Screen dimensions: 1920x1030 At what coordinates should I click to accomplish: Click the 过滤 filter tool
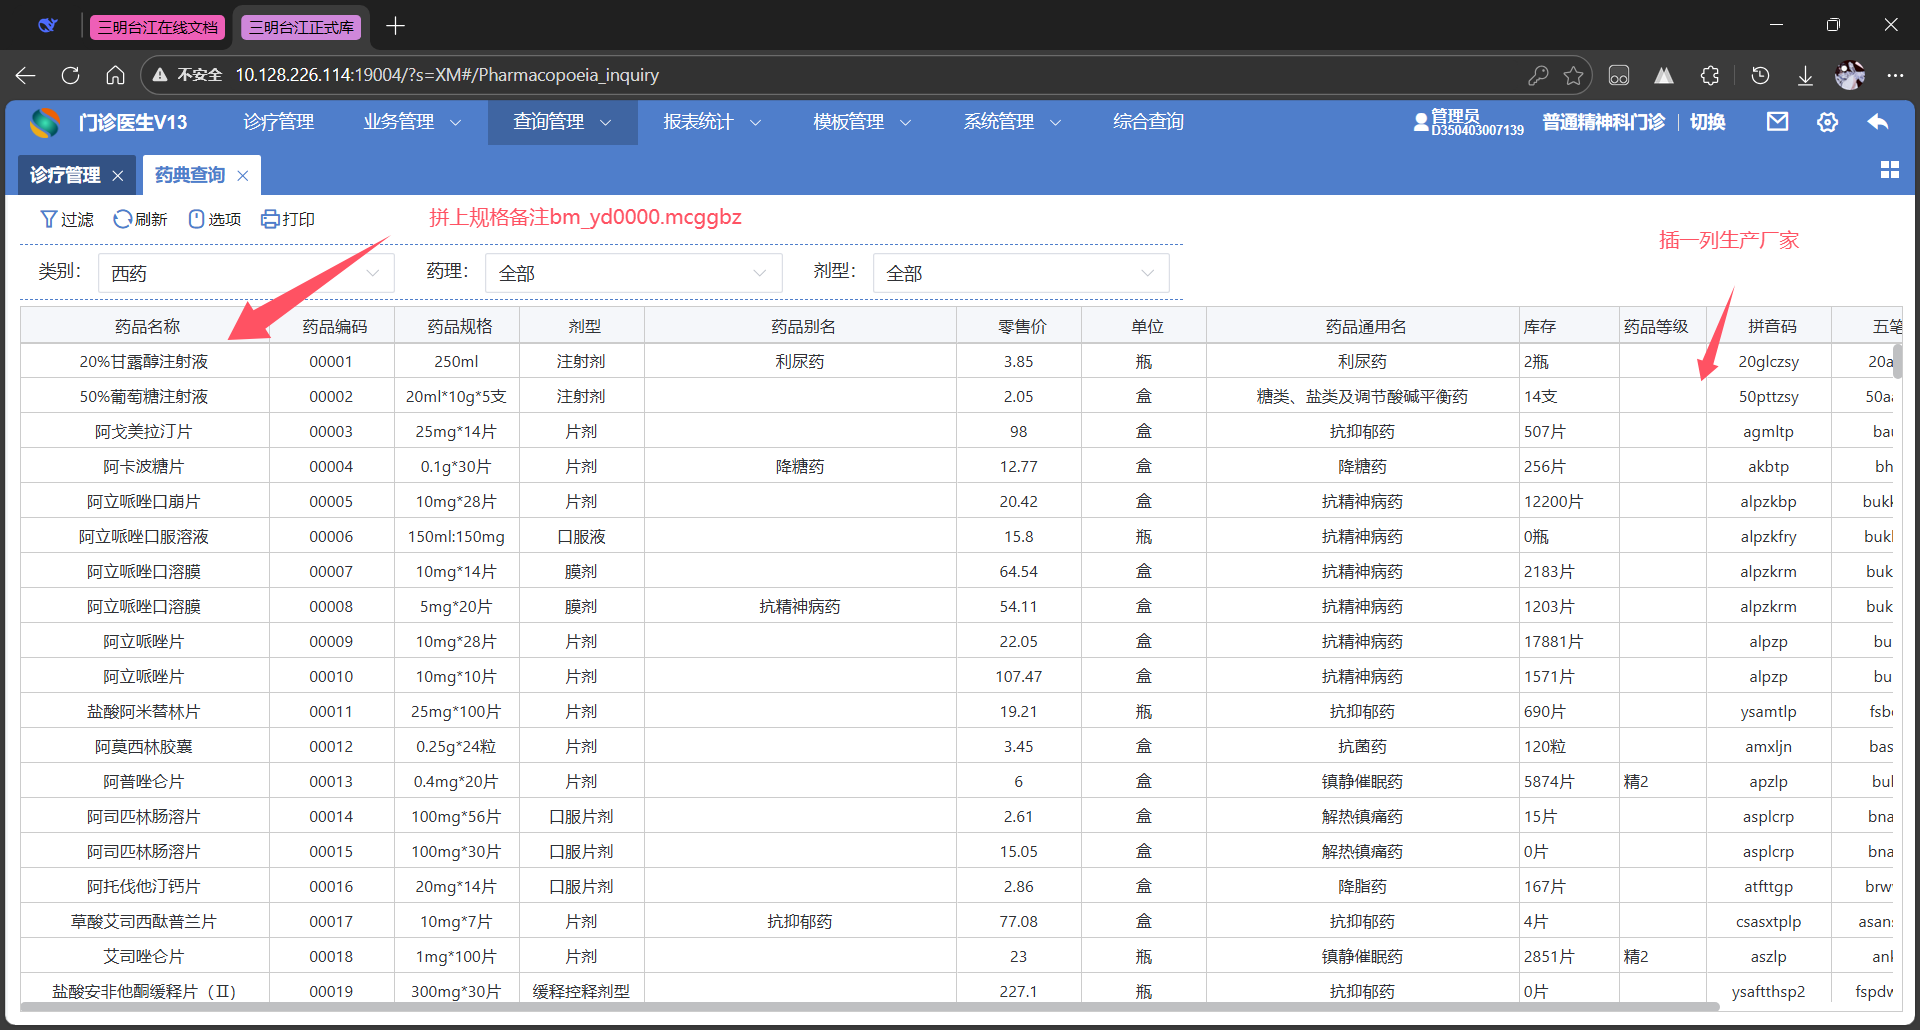[67, 219]
